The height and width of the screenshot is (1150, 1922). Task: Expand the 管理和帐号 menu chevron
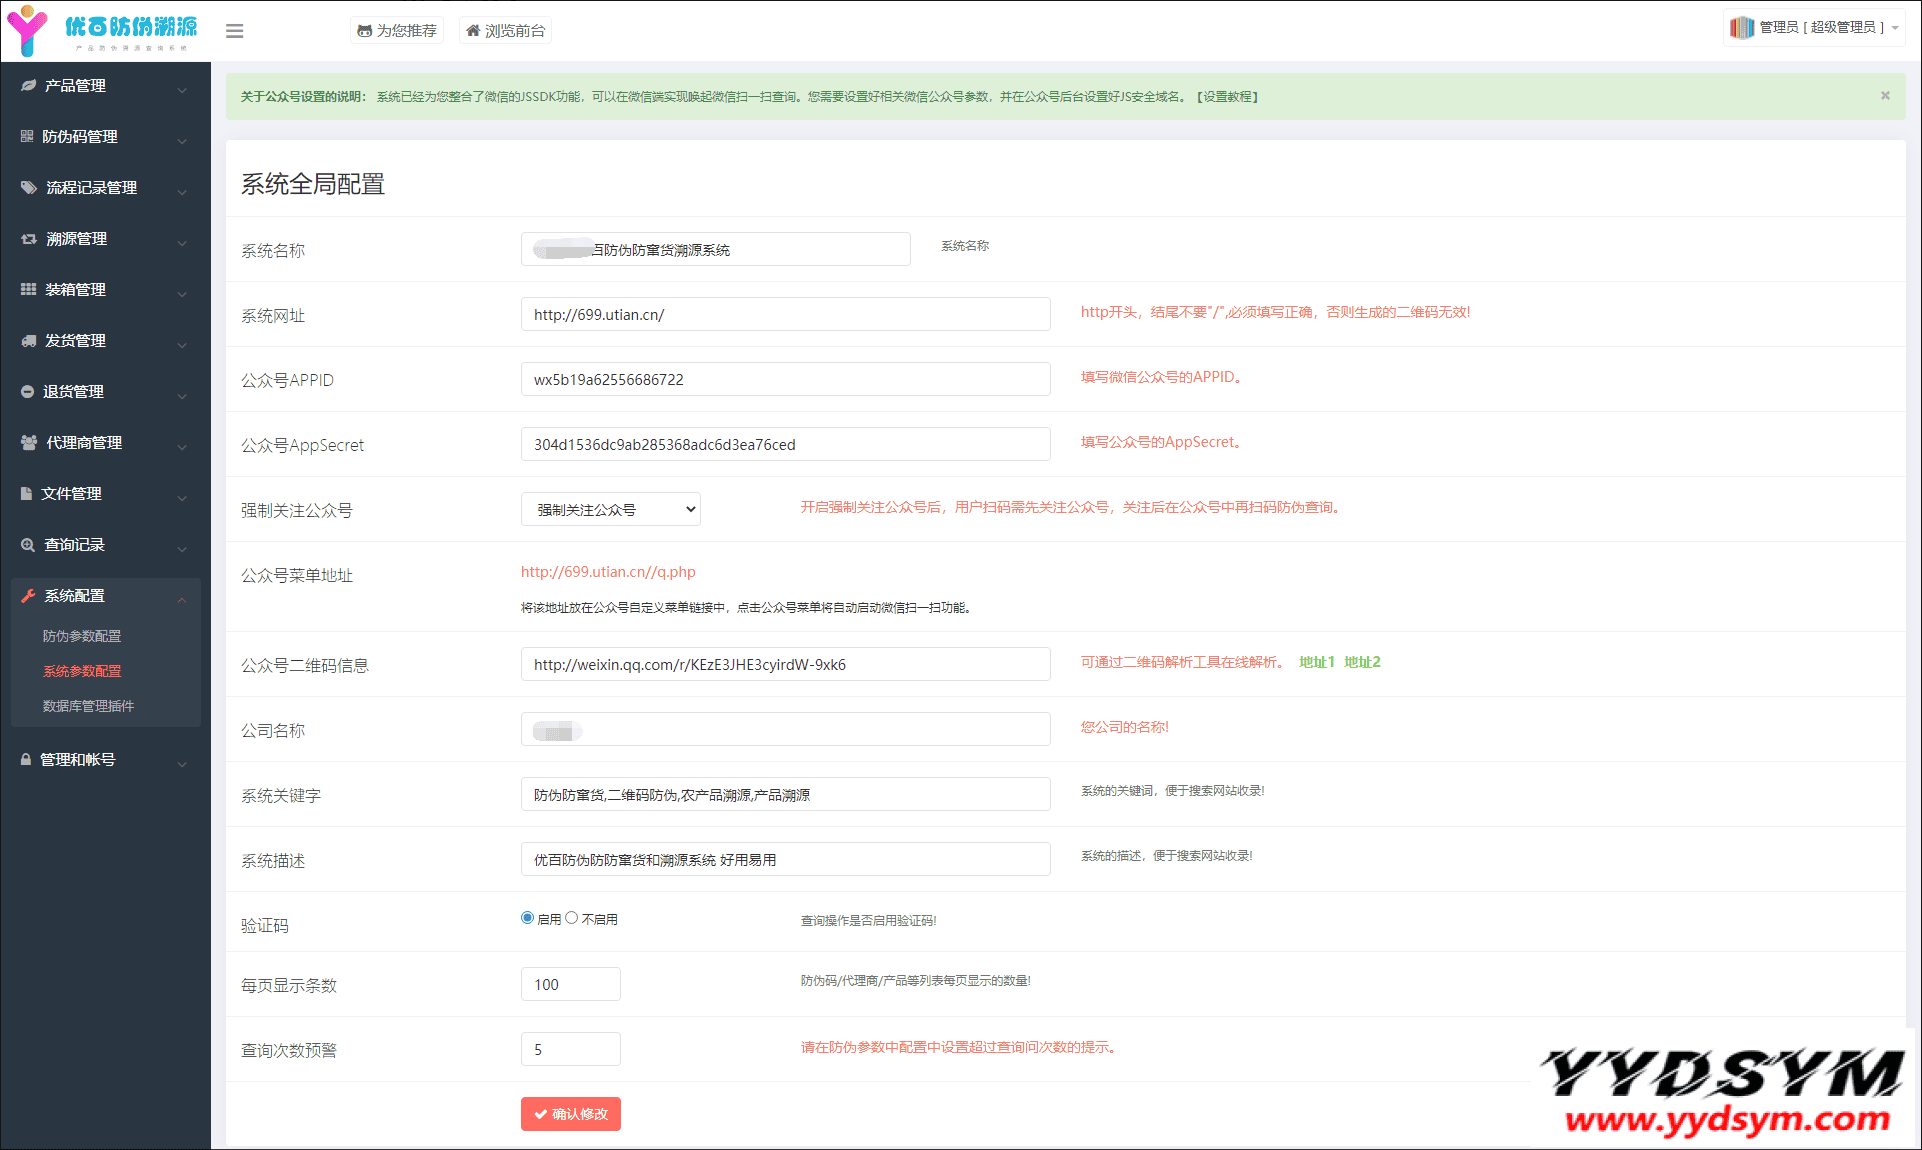(182, 764)
